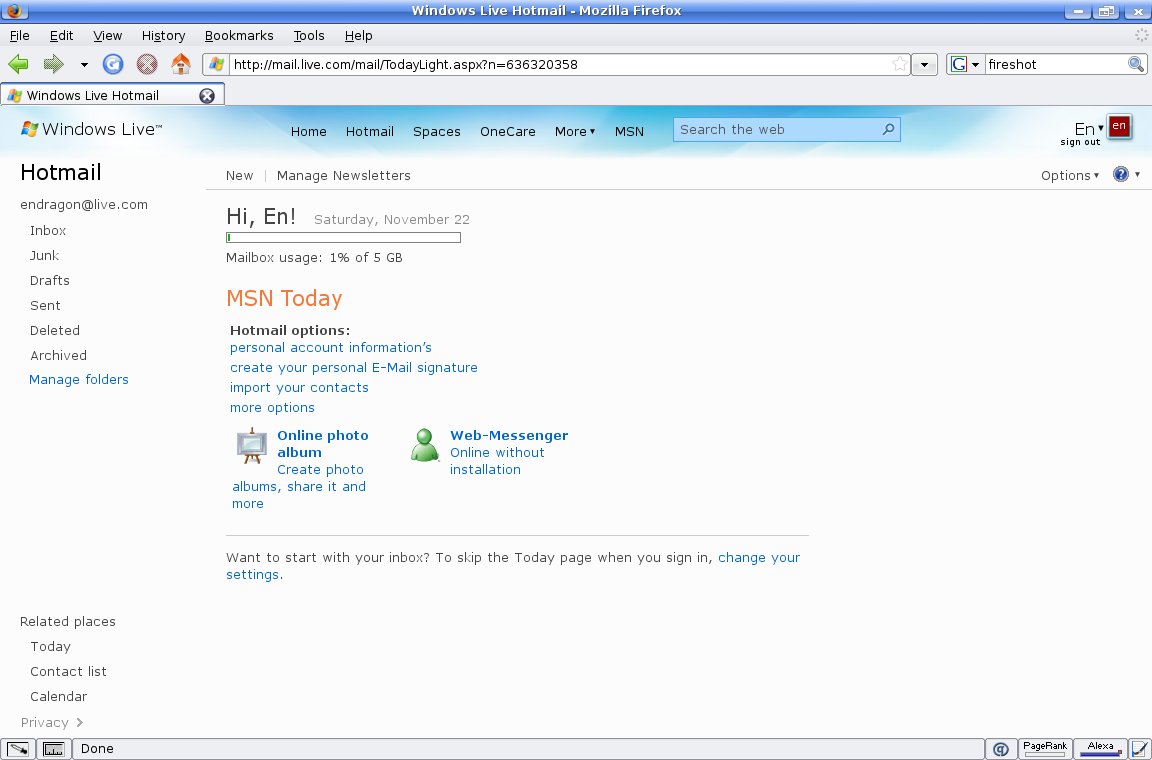Reload the page with the refresh icon
Viewport: 1152px width, 760px height.
[112, 64]
